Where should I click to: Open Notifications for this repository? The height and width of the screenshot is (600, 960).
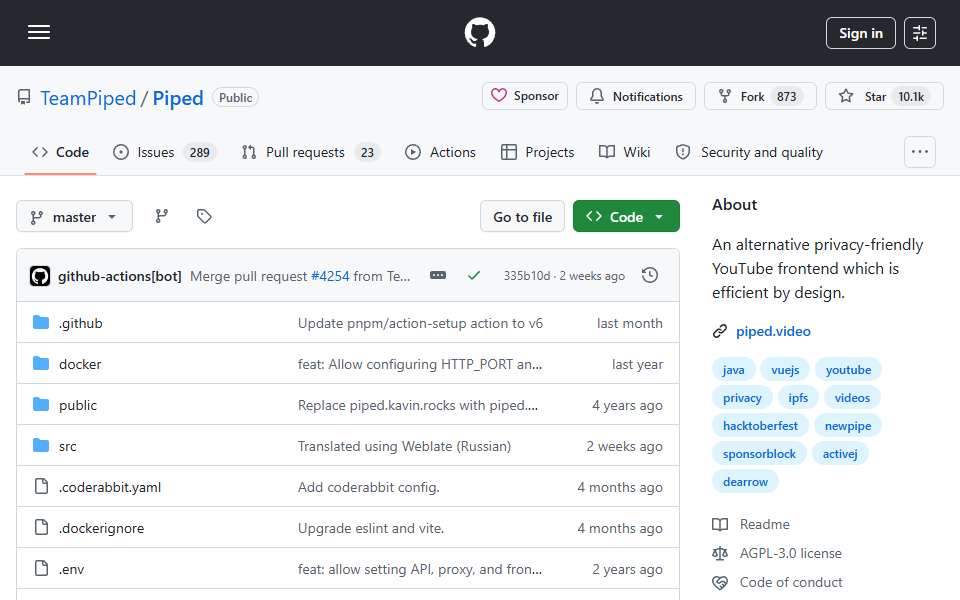[636, 96]
